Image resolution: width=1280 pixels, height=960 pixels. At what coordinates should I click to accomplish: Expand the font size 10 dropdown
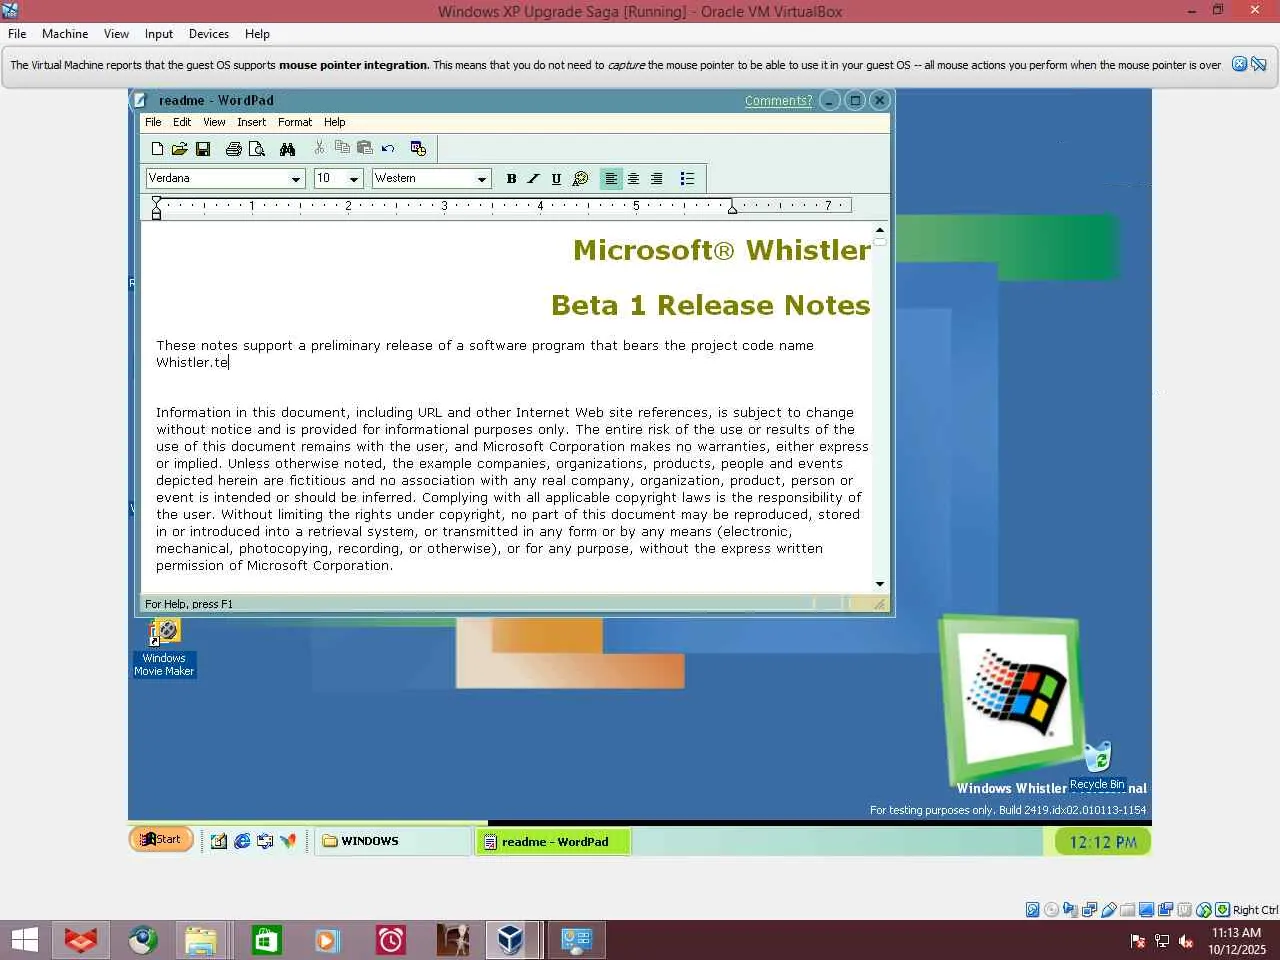point(354,179)
